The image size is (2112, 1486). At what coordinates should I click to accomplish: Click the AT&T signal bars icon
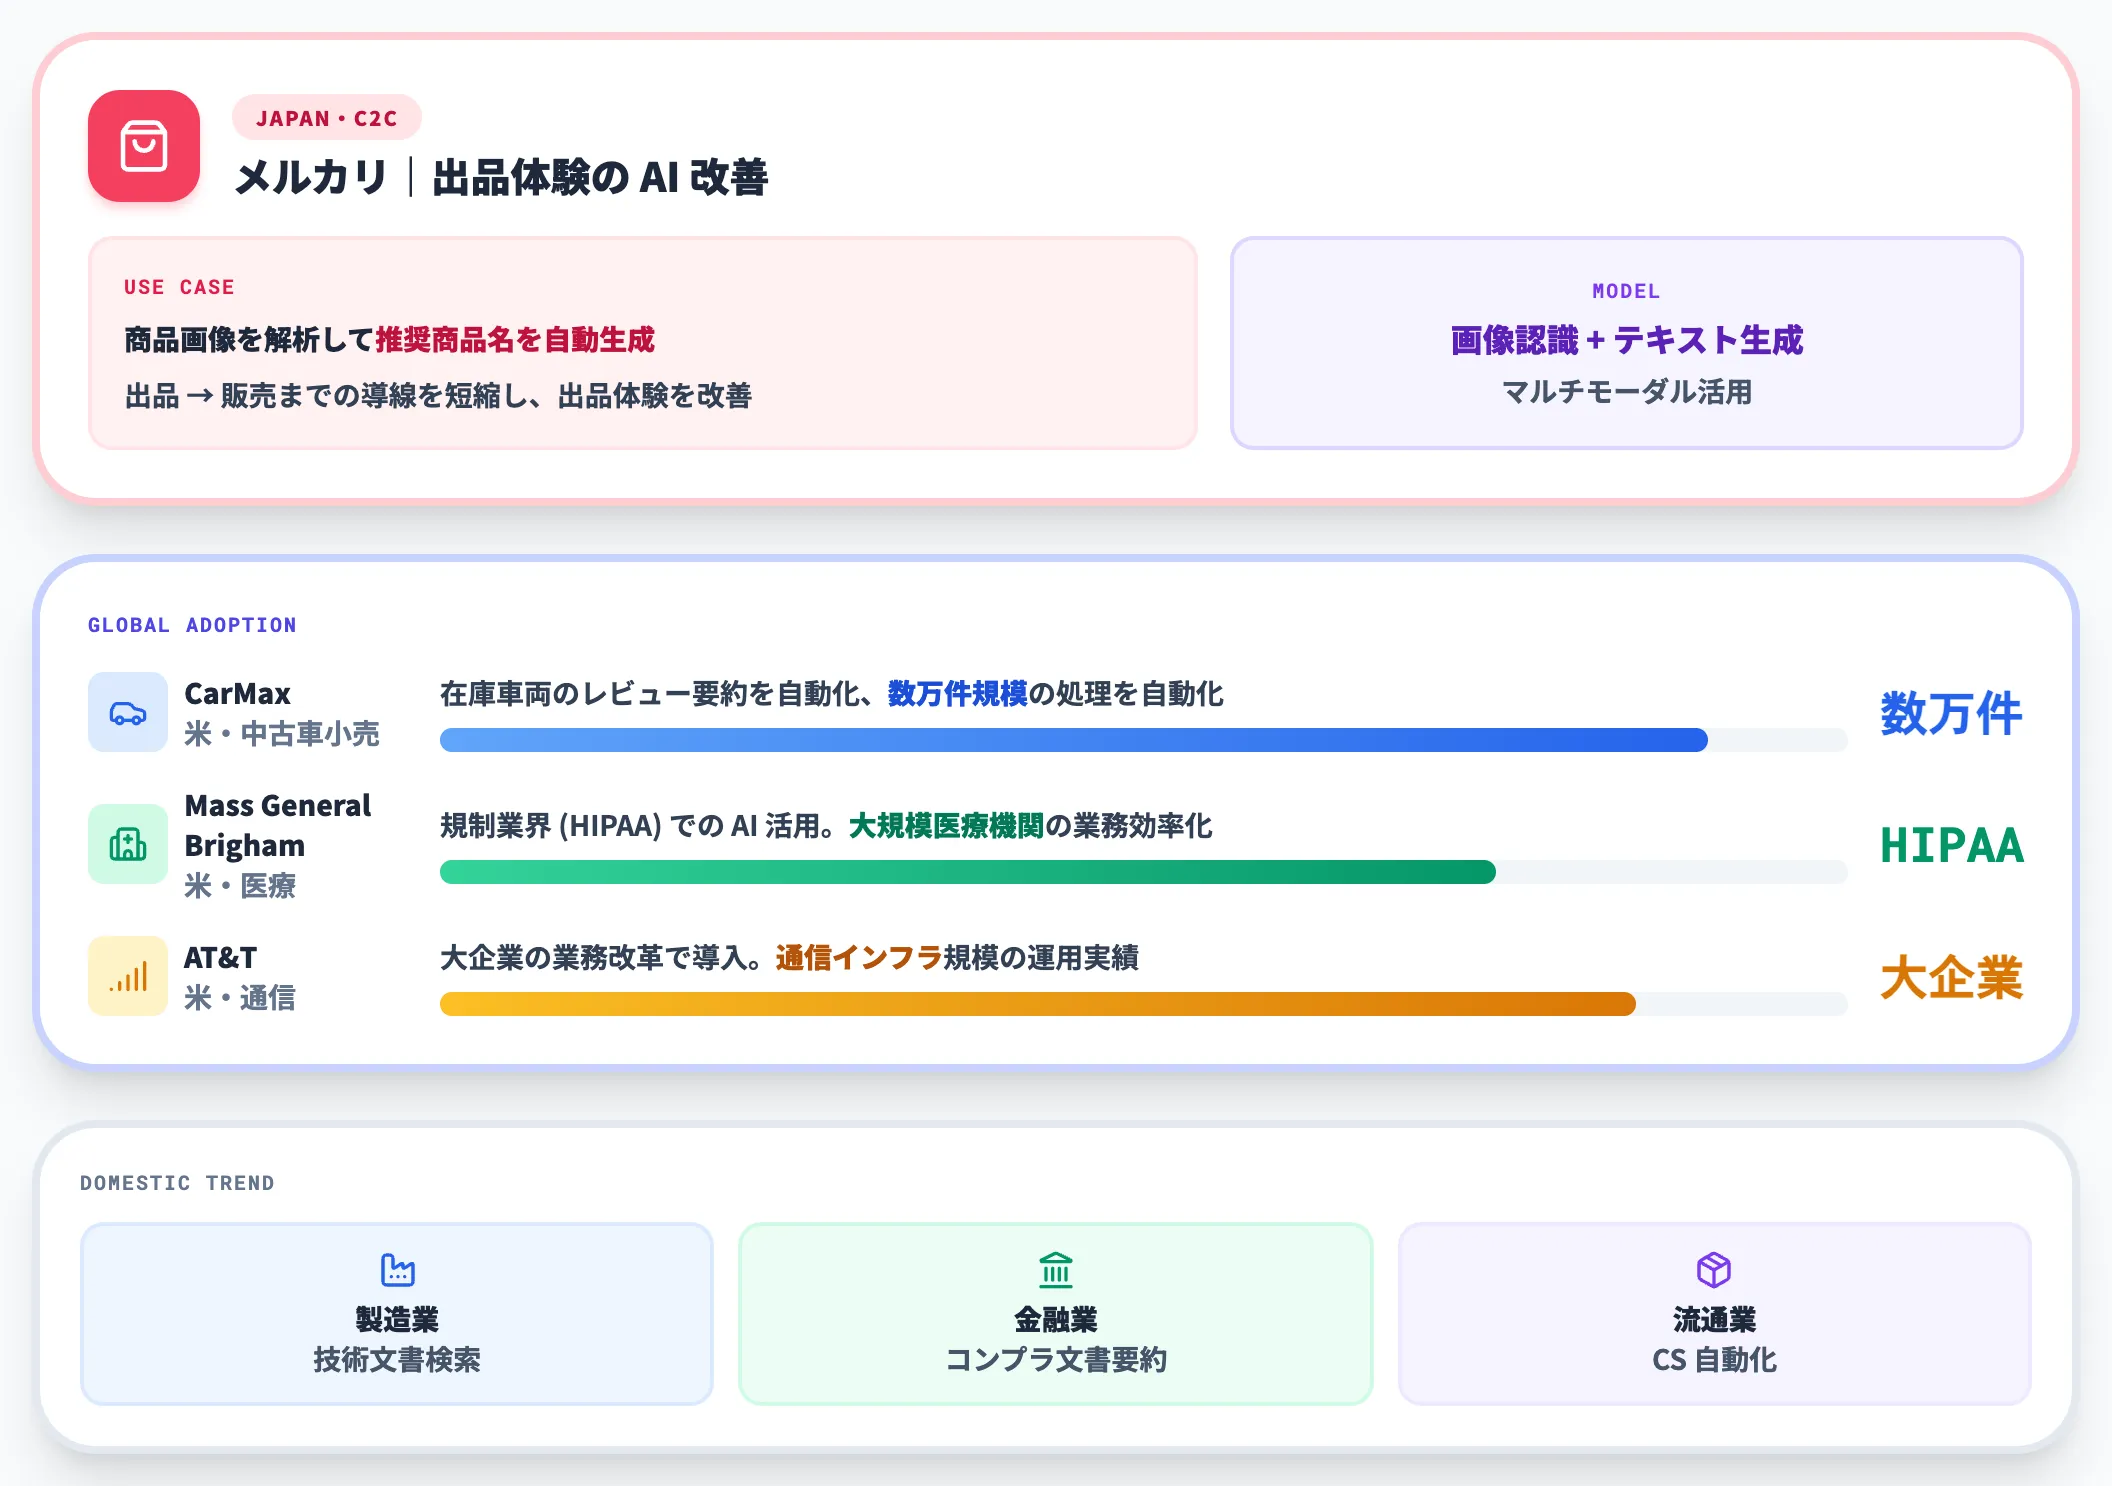[128, 976]
